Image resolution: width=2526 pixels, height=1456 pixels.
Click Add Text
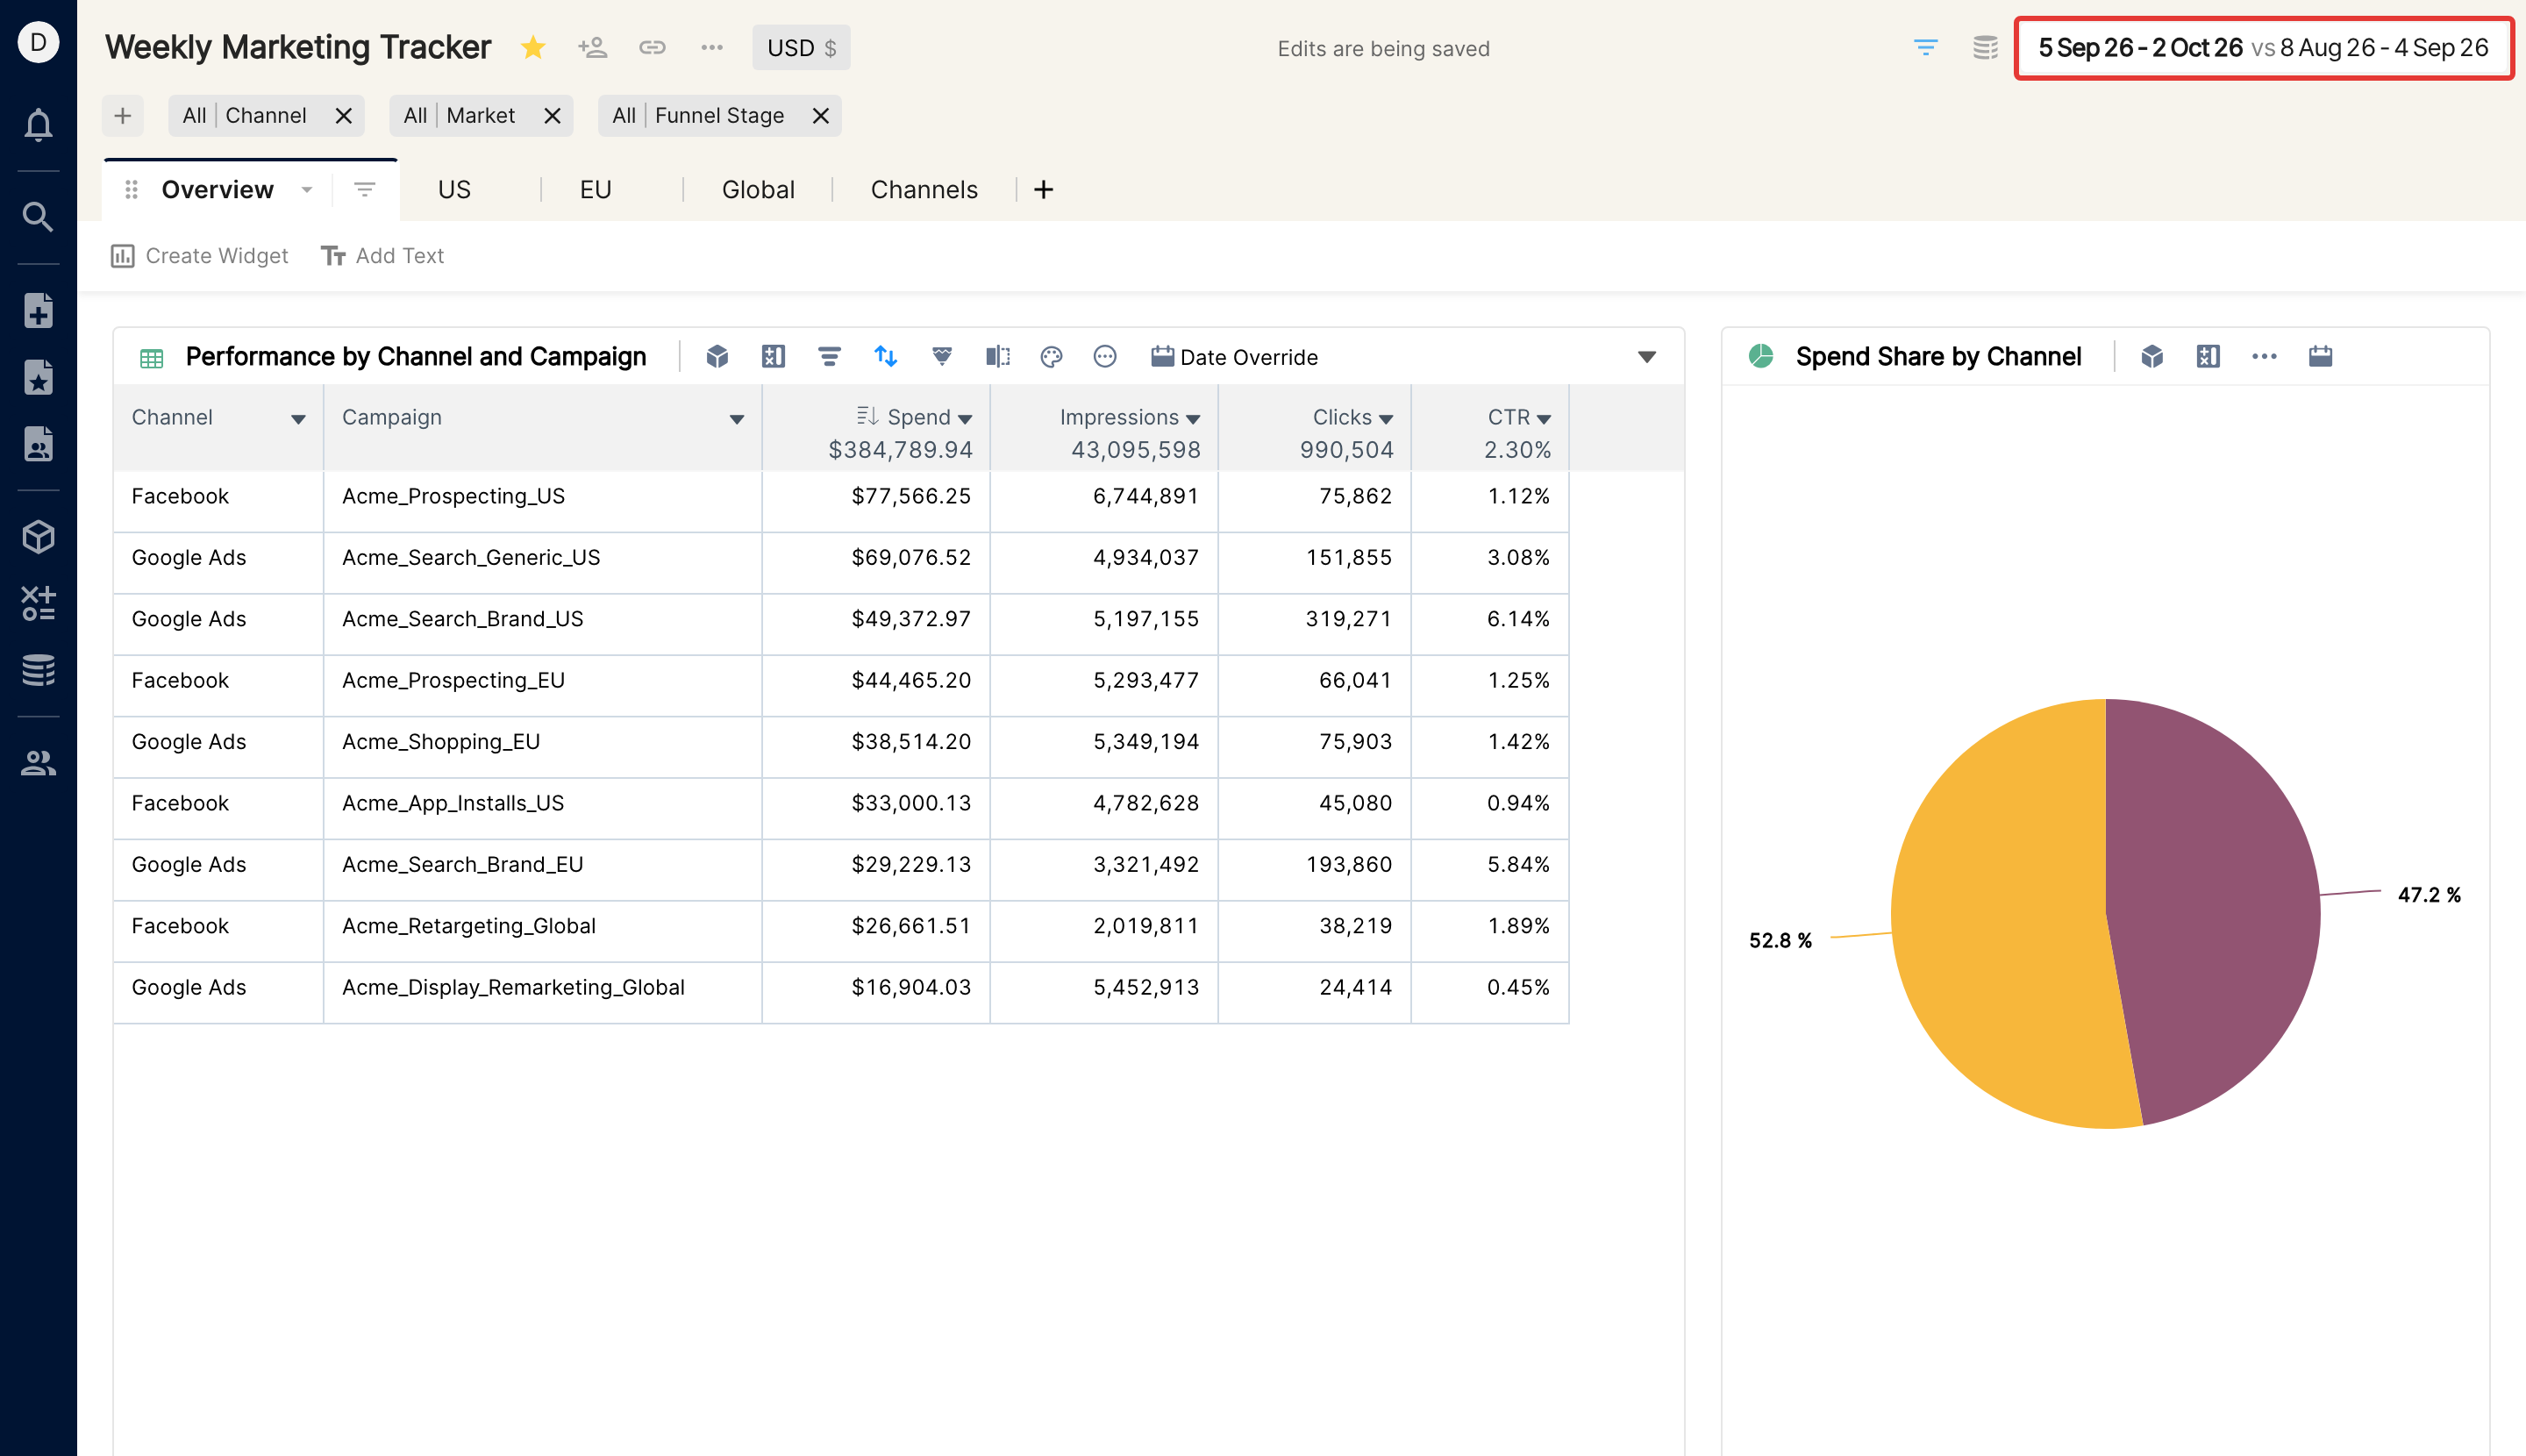click(382, 256)
